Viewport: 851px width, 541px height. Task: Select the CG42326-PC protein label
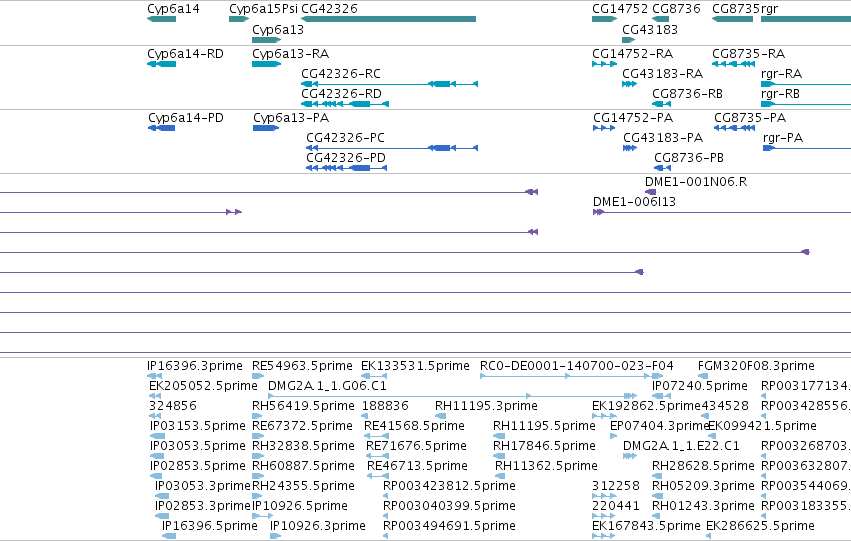point(345,138)
